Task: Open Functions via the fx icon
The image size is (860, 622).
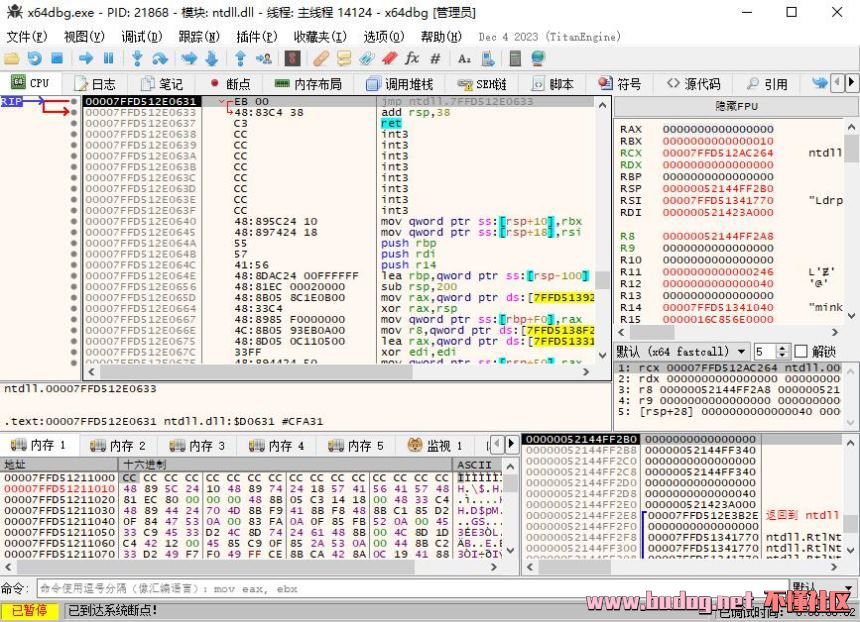Action: click(x=412, y=58)
